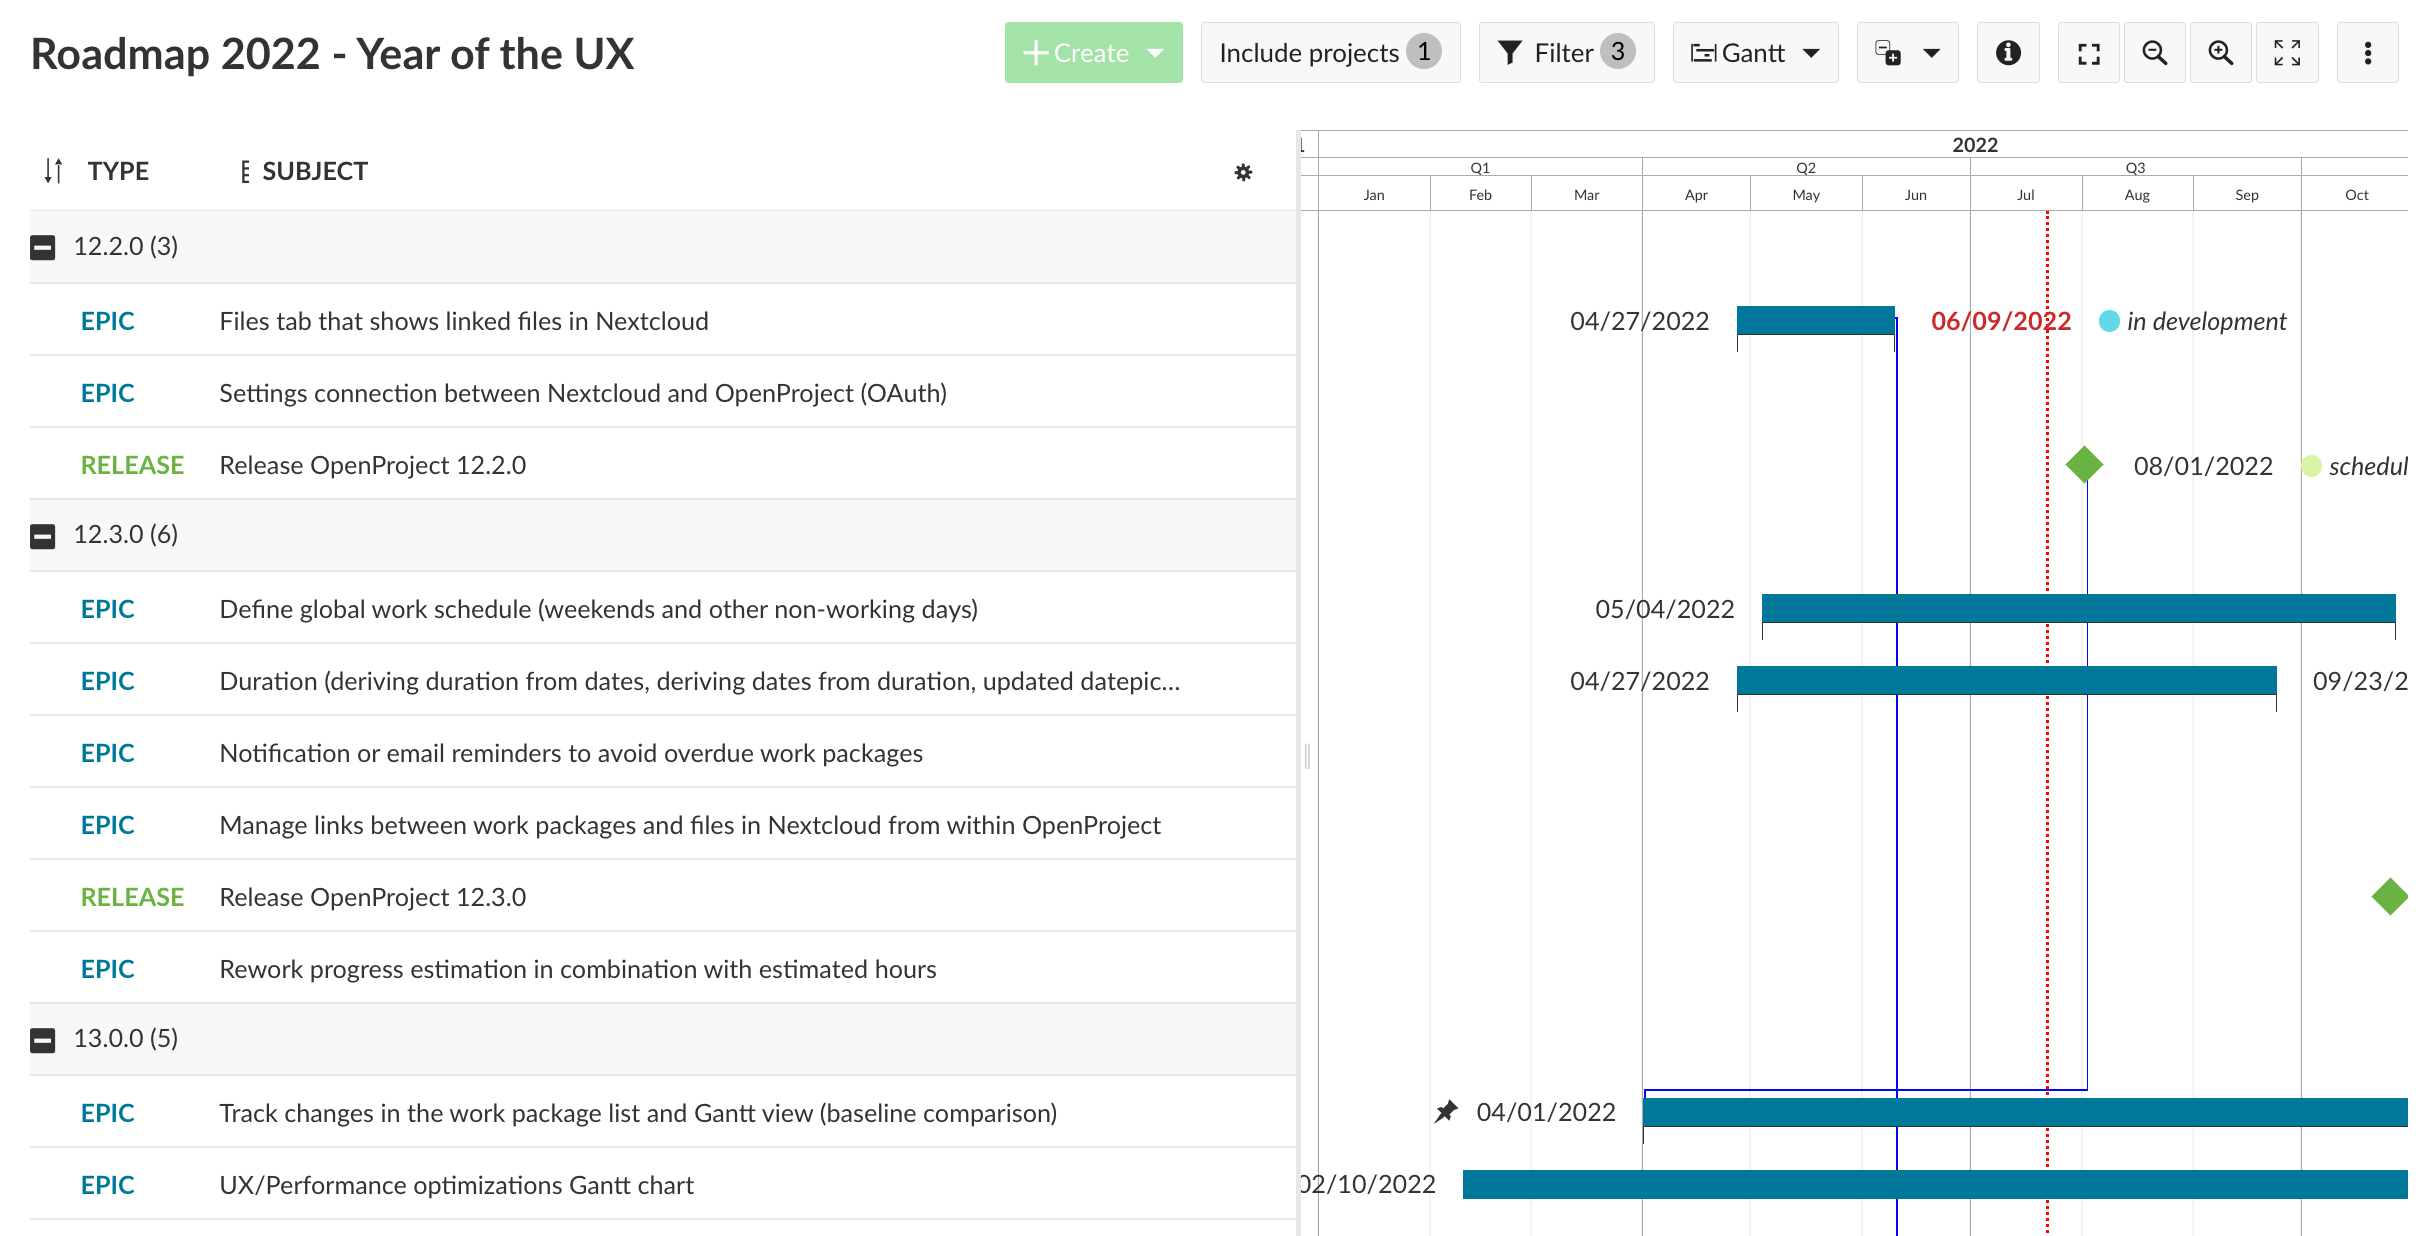Zoom in on the Gantt timeline
Viewport: 2418px width, 1236px height.
[x=2220, y=52]
